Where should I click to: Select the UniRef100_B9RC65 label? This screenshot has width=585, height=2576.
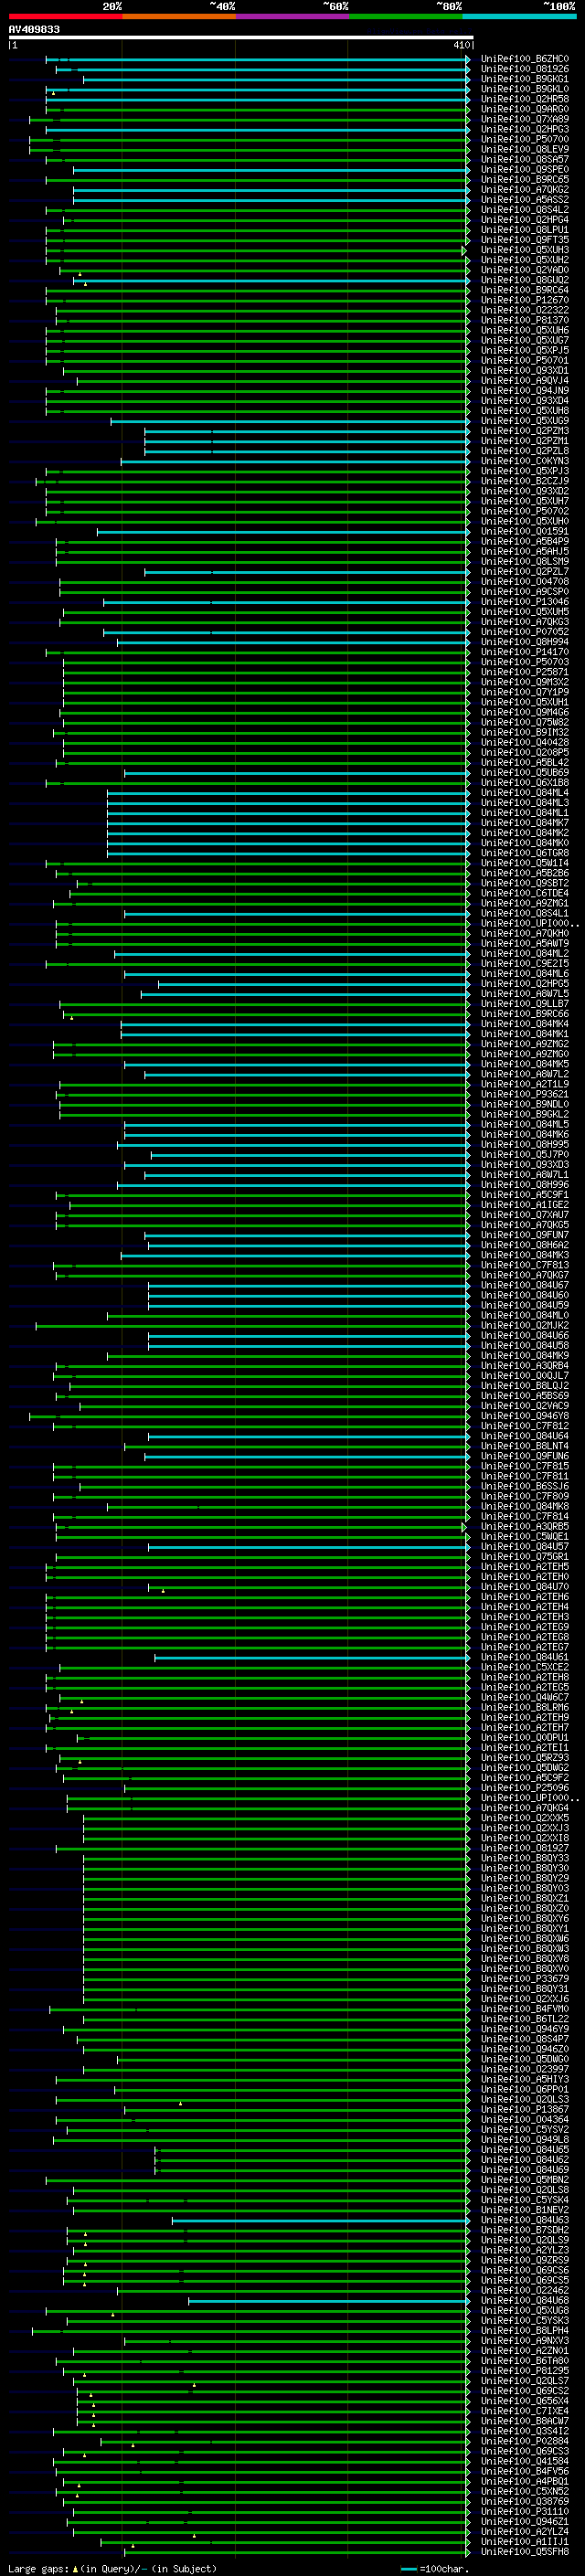(x=524, y=179)
